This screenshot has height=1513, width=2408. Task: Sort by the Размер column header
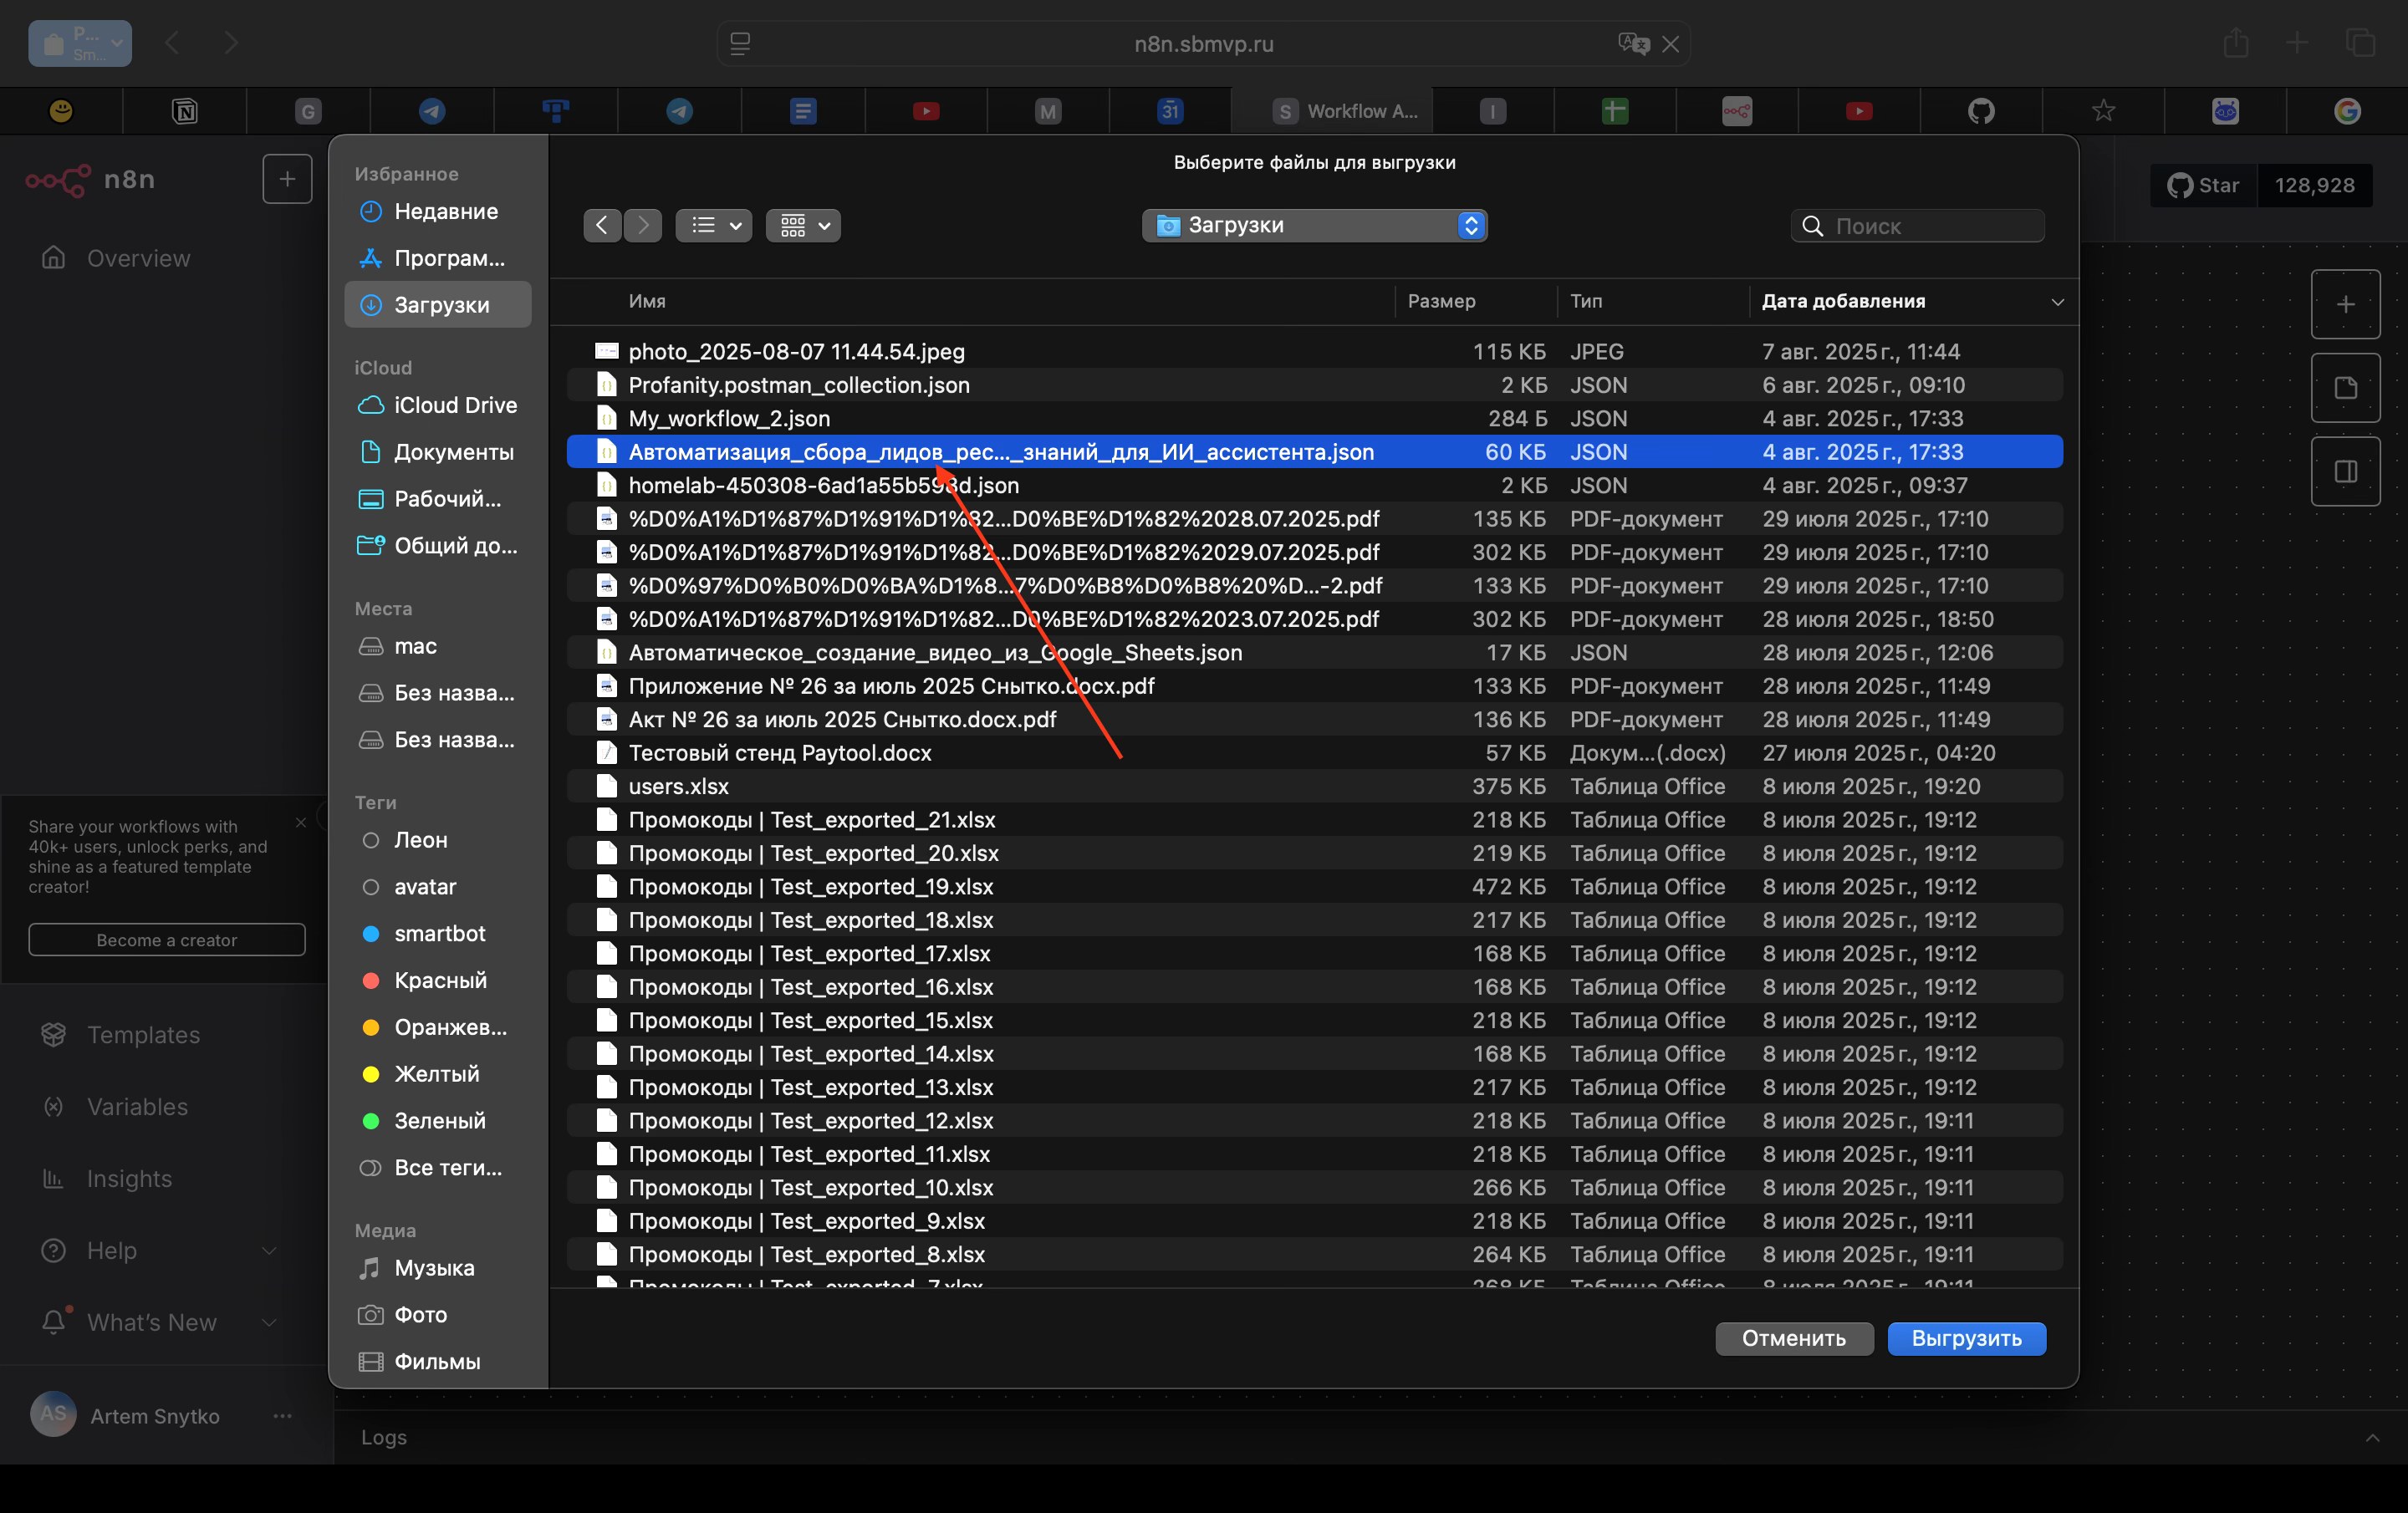click(x=1440, y=301)
